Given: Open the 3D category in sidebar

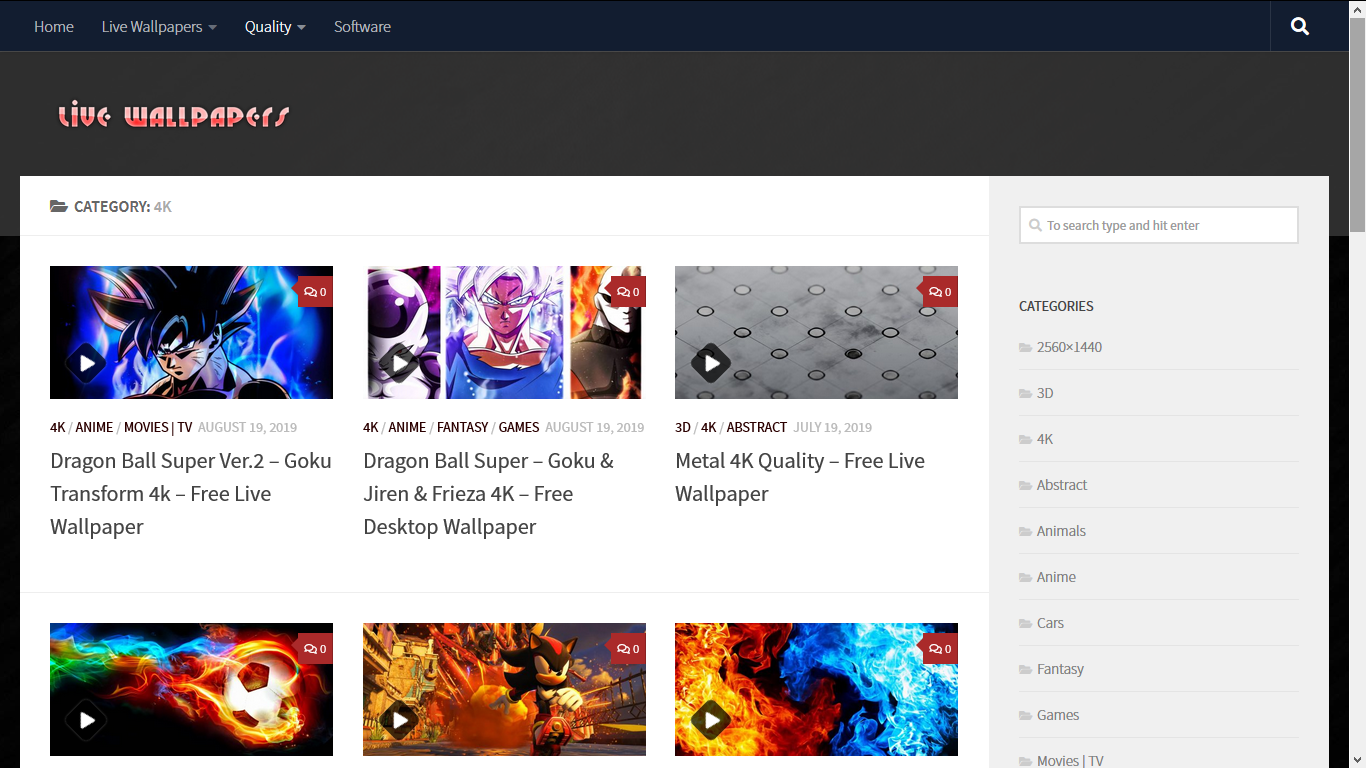Looking at the screenshot, I should pyautogui.click(x=1045, y=393).
